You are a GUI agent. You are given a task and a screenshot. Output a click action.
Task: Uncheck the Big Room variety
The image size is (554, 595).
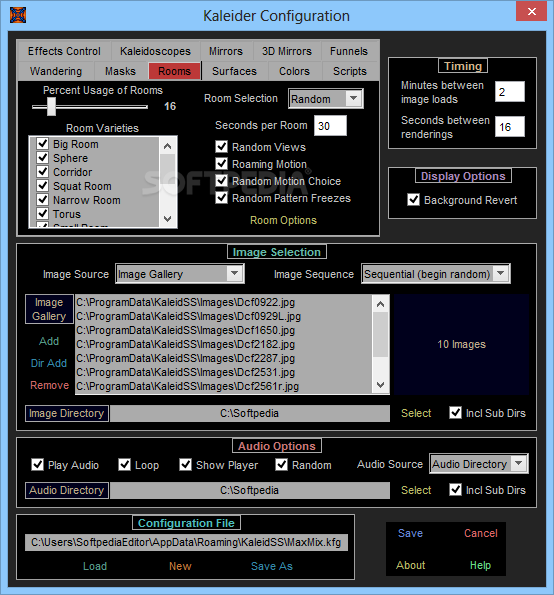point(42,144)
